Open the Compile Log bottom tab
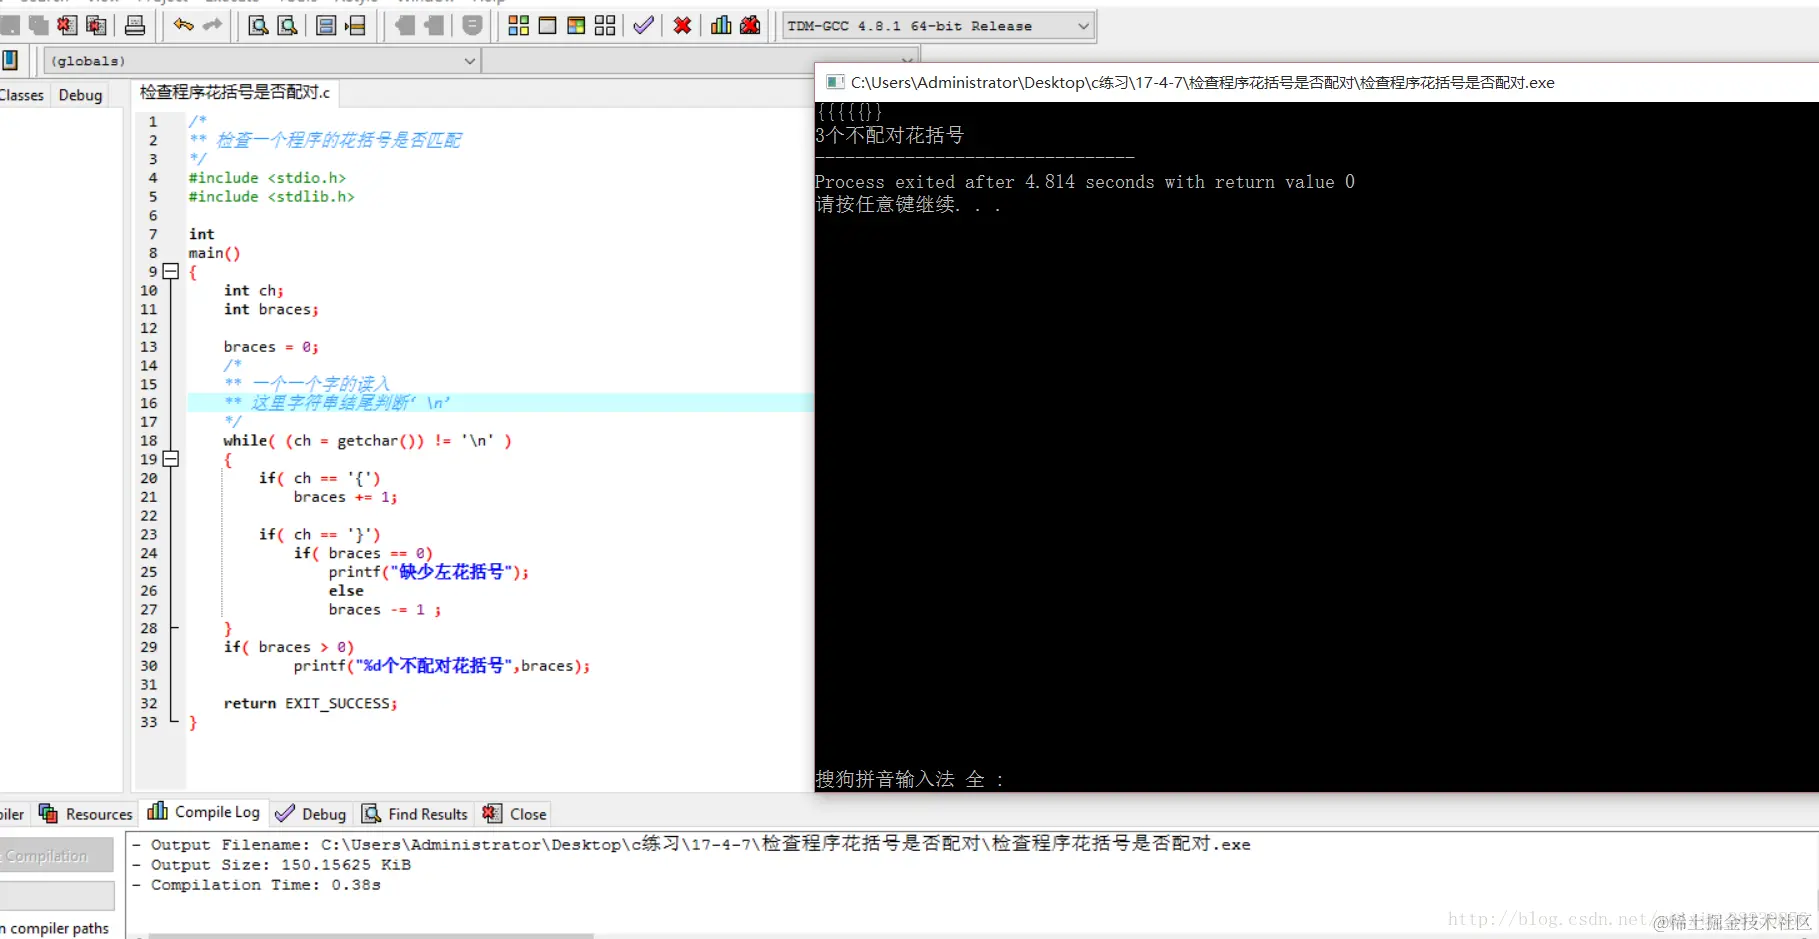 coord(204,812)
